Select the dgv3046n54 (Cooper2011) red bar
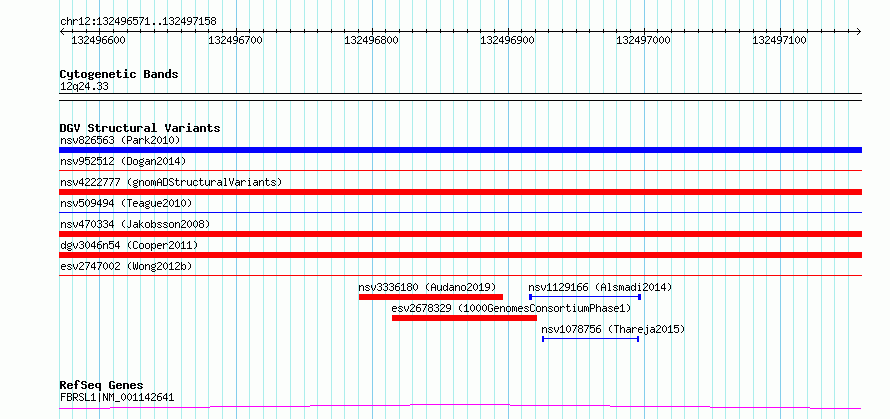Viewport: 890px width, 419px height. pos(460,255)
